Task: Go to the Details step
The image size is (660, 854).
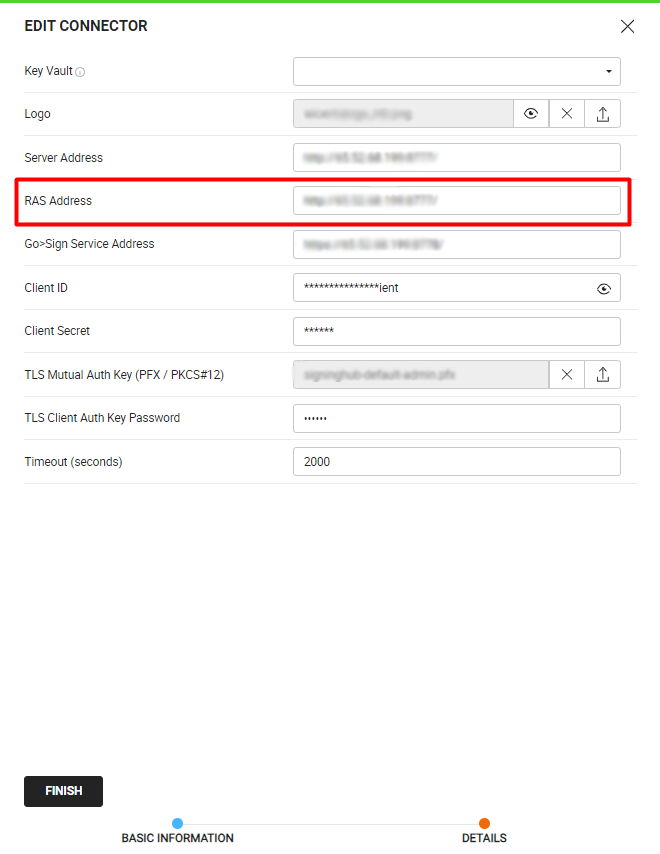Action: pos(484,838)
